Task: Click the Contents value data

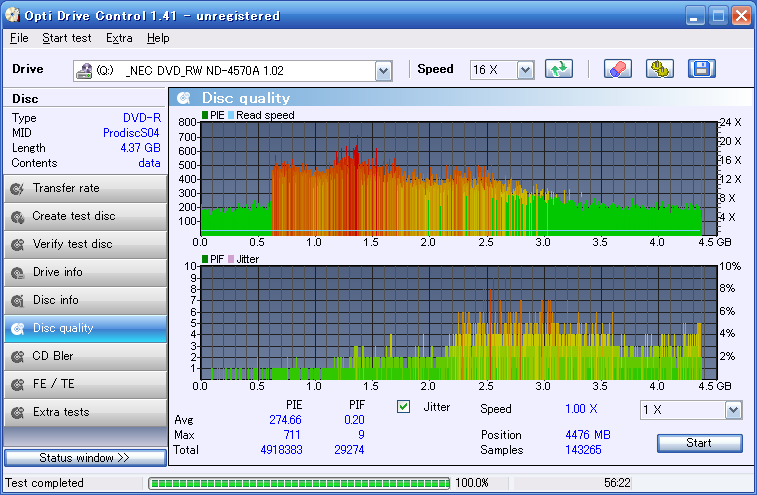Action: [x=149, y=163]
